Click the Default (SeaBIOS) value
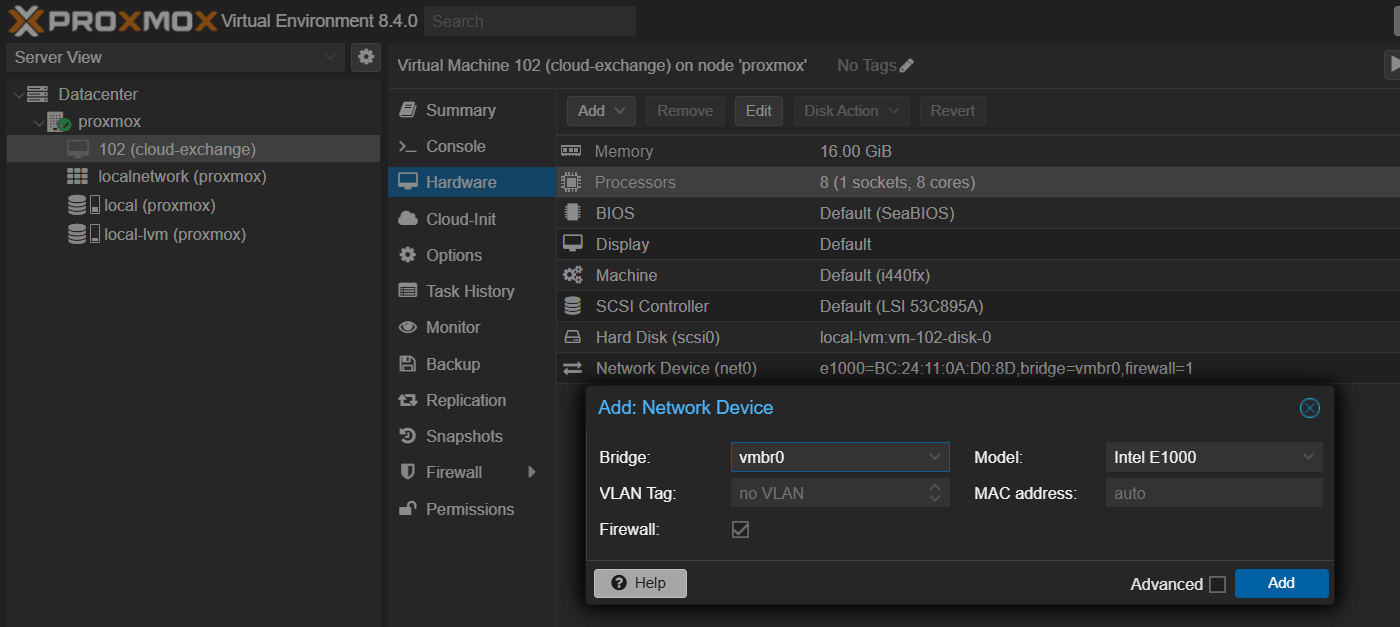Image resolution: width=1400 pixels, height=627 pixels. (x=887, y=213)
